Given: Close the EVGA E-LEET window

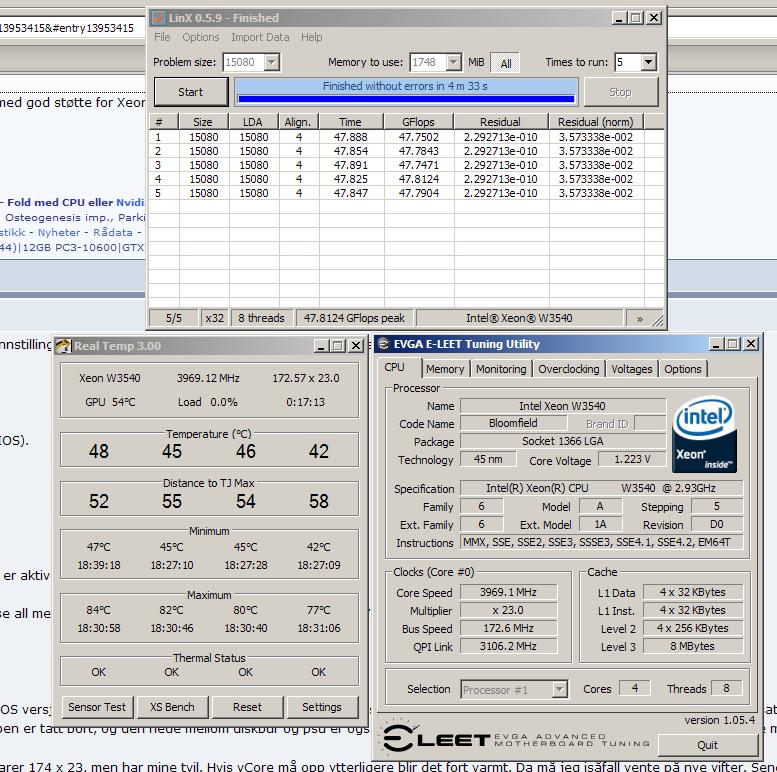Looking at the screenshot, I should pyautogui.click(x=751, y=344).
